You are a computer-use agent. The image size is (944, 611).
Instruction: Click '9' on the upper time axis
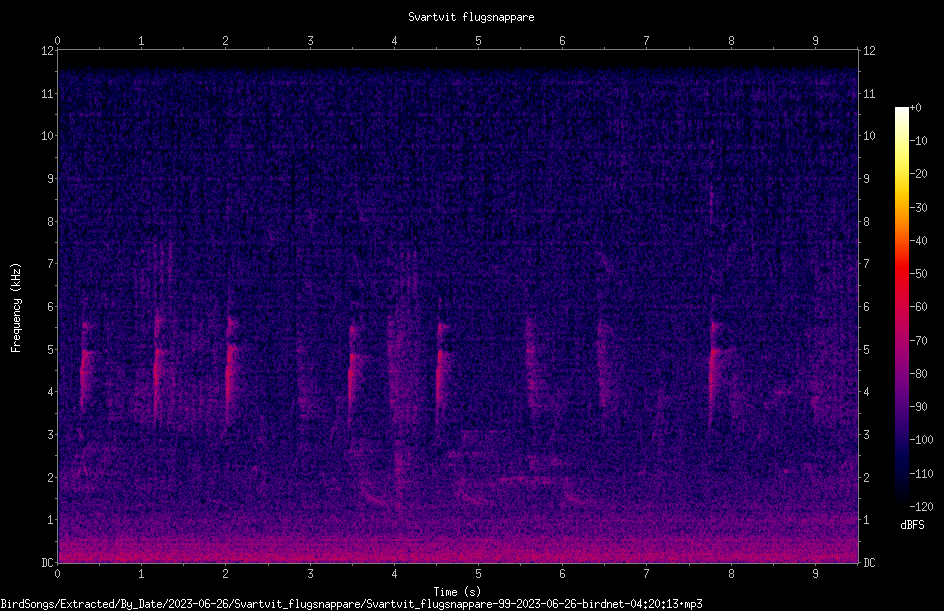point(815,41)
